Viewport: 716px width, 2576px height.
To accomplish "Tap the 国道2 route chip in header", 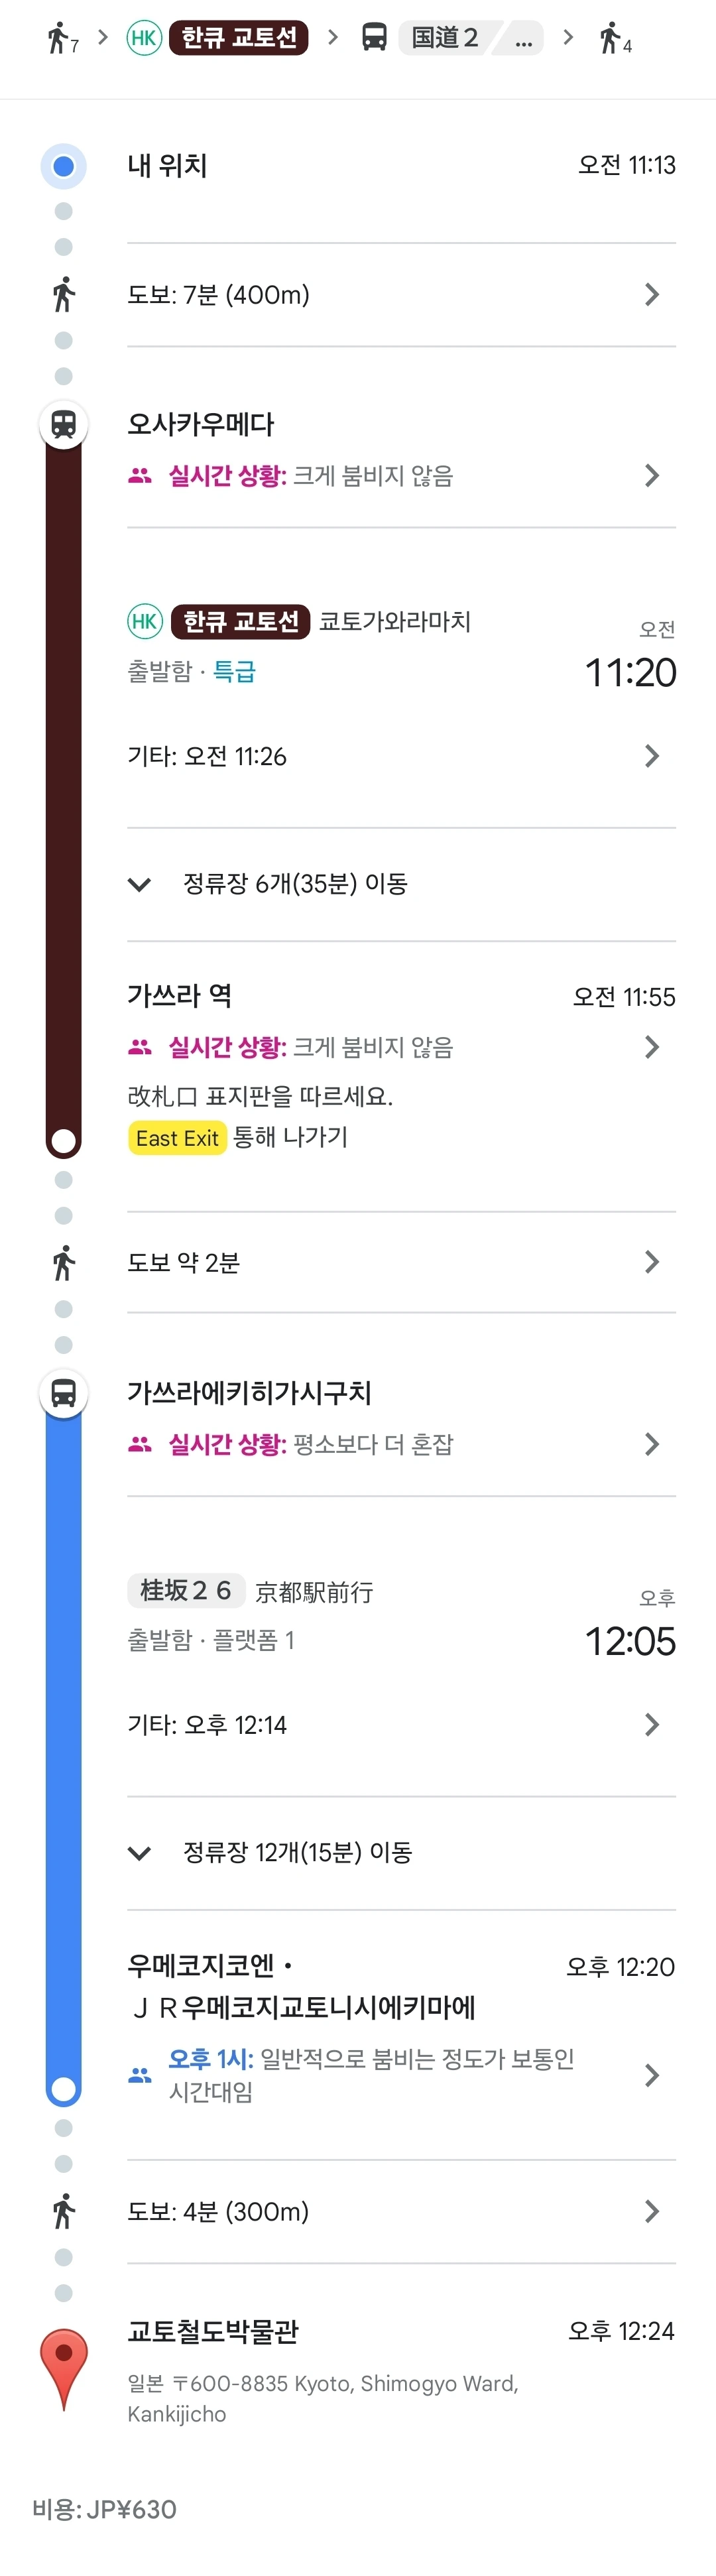I will click(x=445, y=38).
